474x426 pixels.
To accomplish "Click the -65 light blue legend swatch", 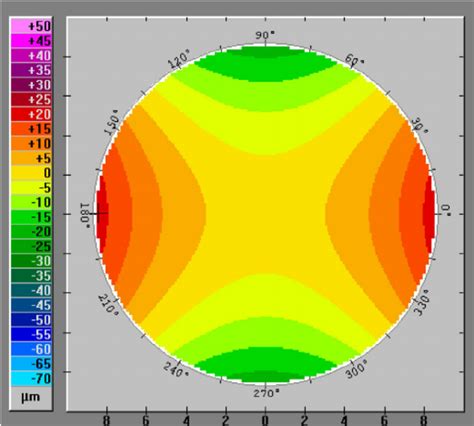I will [31, 363].
